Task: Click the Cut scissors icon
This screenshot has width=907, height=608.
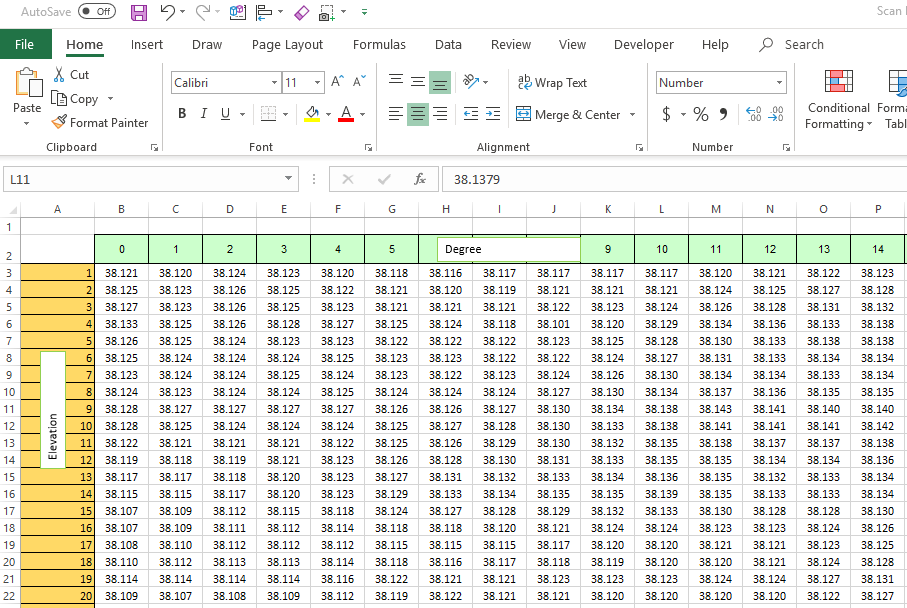Action: [x=60, y=75]
